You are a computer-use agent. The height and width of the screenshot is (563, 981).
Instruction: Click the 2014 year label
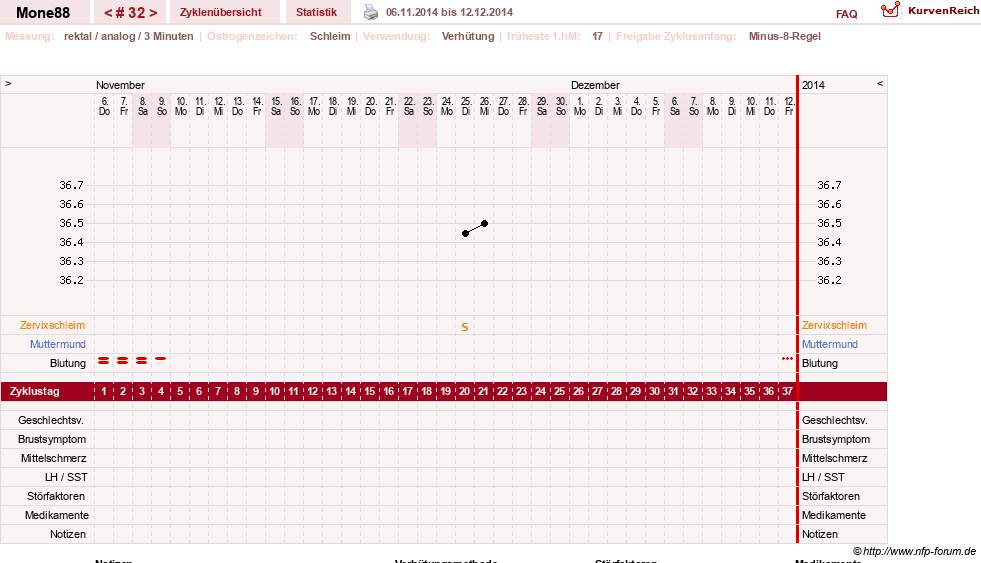(813, 85)
